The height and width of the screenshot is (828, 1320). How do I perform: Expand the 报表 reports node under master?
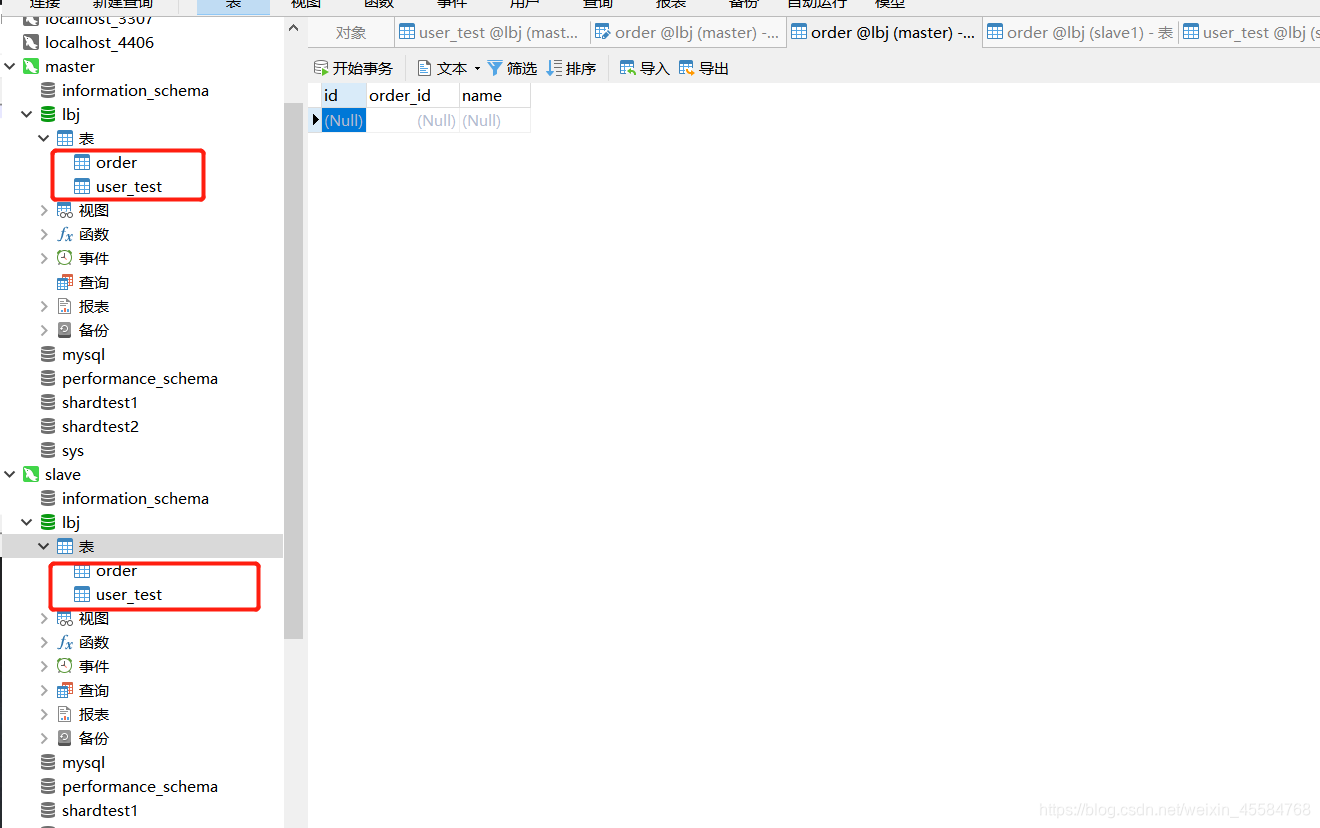(x=44, y=306)
